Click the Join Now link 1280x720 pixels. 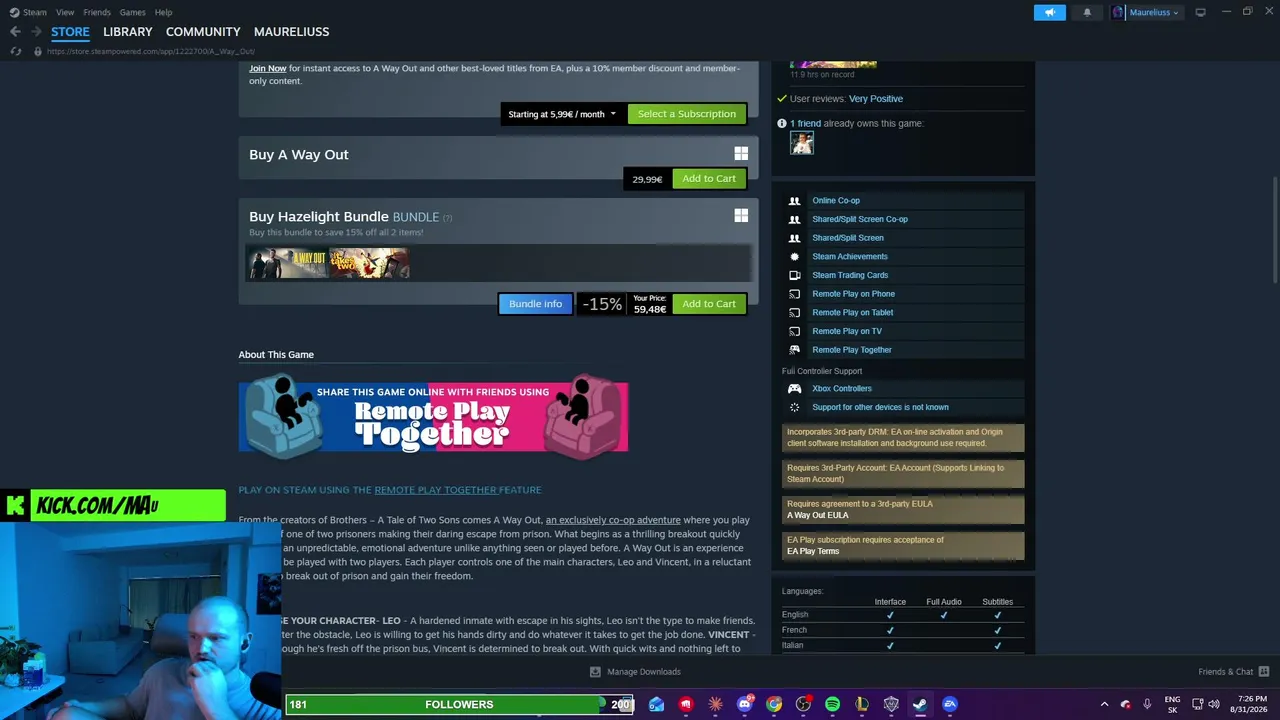(x=268, y=68)
